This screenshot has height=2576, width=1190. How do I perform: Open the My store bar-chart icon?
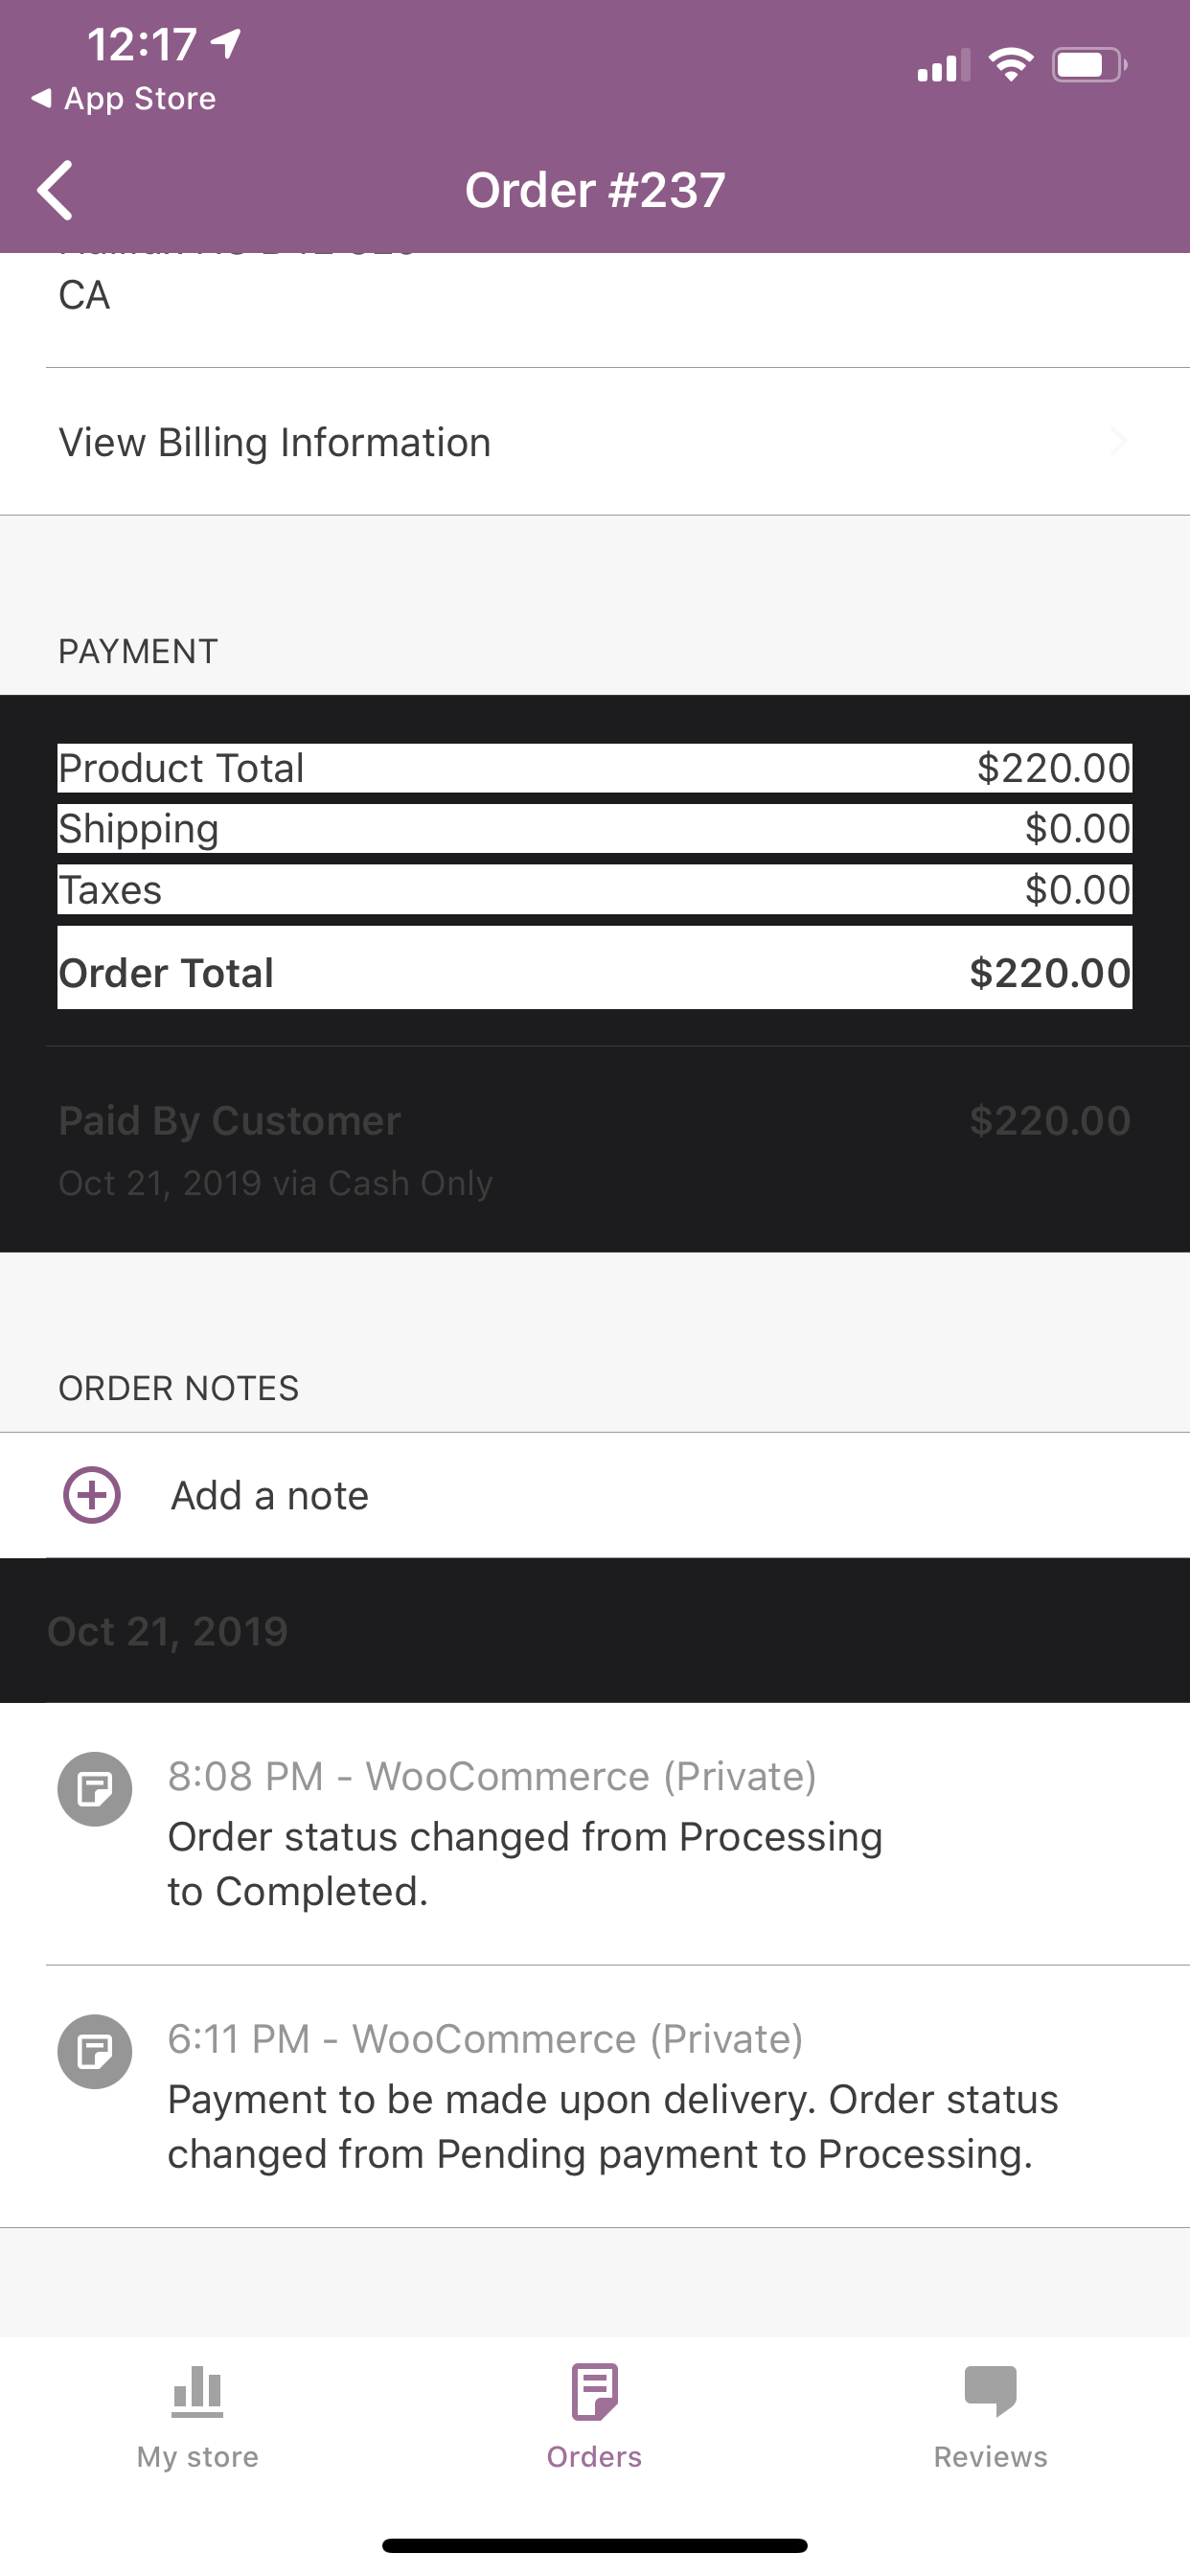pos(197,2392)
